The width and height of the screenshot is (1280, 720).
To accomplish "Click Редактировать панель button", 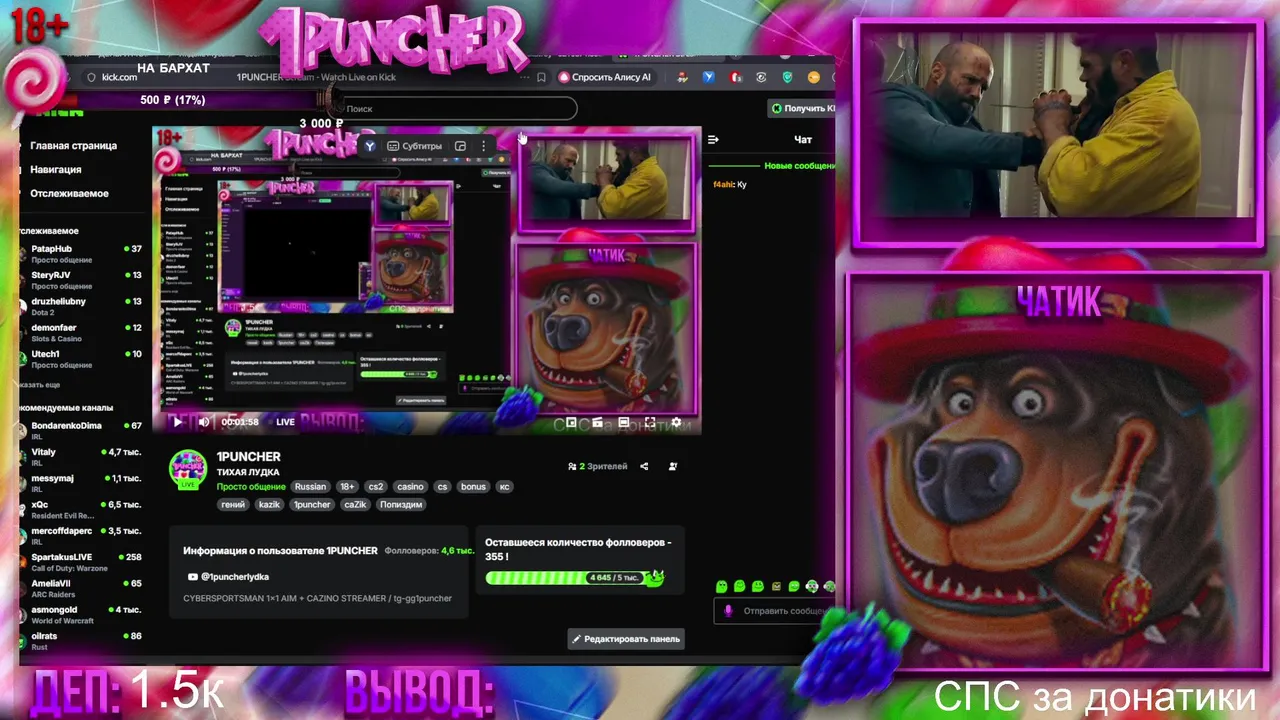I will point(626,639).
